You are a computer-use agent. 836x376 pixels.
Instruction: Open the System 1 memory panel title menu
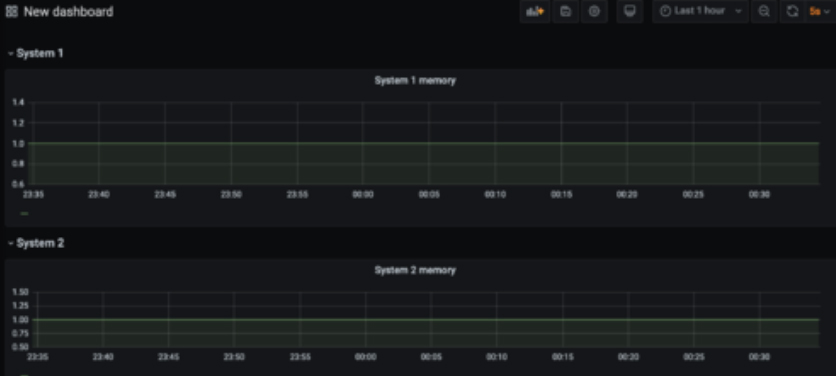(415, 81)
